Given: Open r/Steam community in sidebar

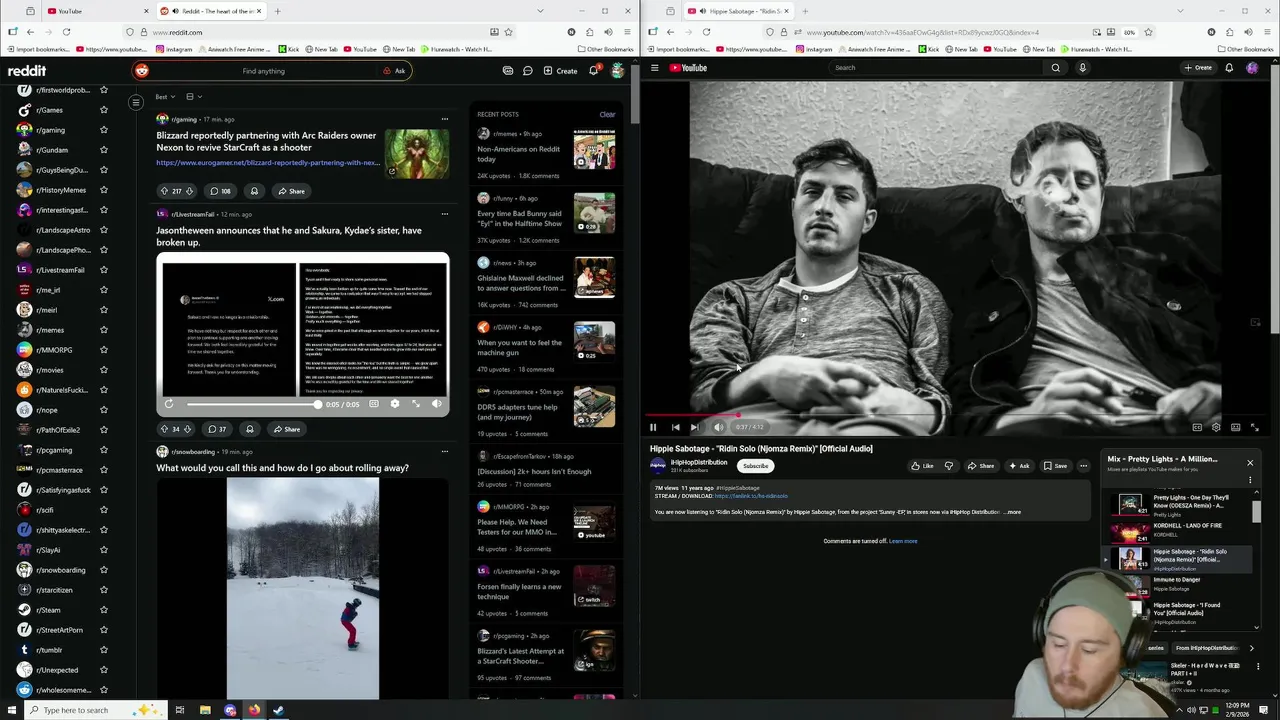Looking at the screenshot, I should (x=48, y=610).
